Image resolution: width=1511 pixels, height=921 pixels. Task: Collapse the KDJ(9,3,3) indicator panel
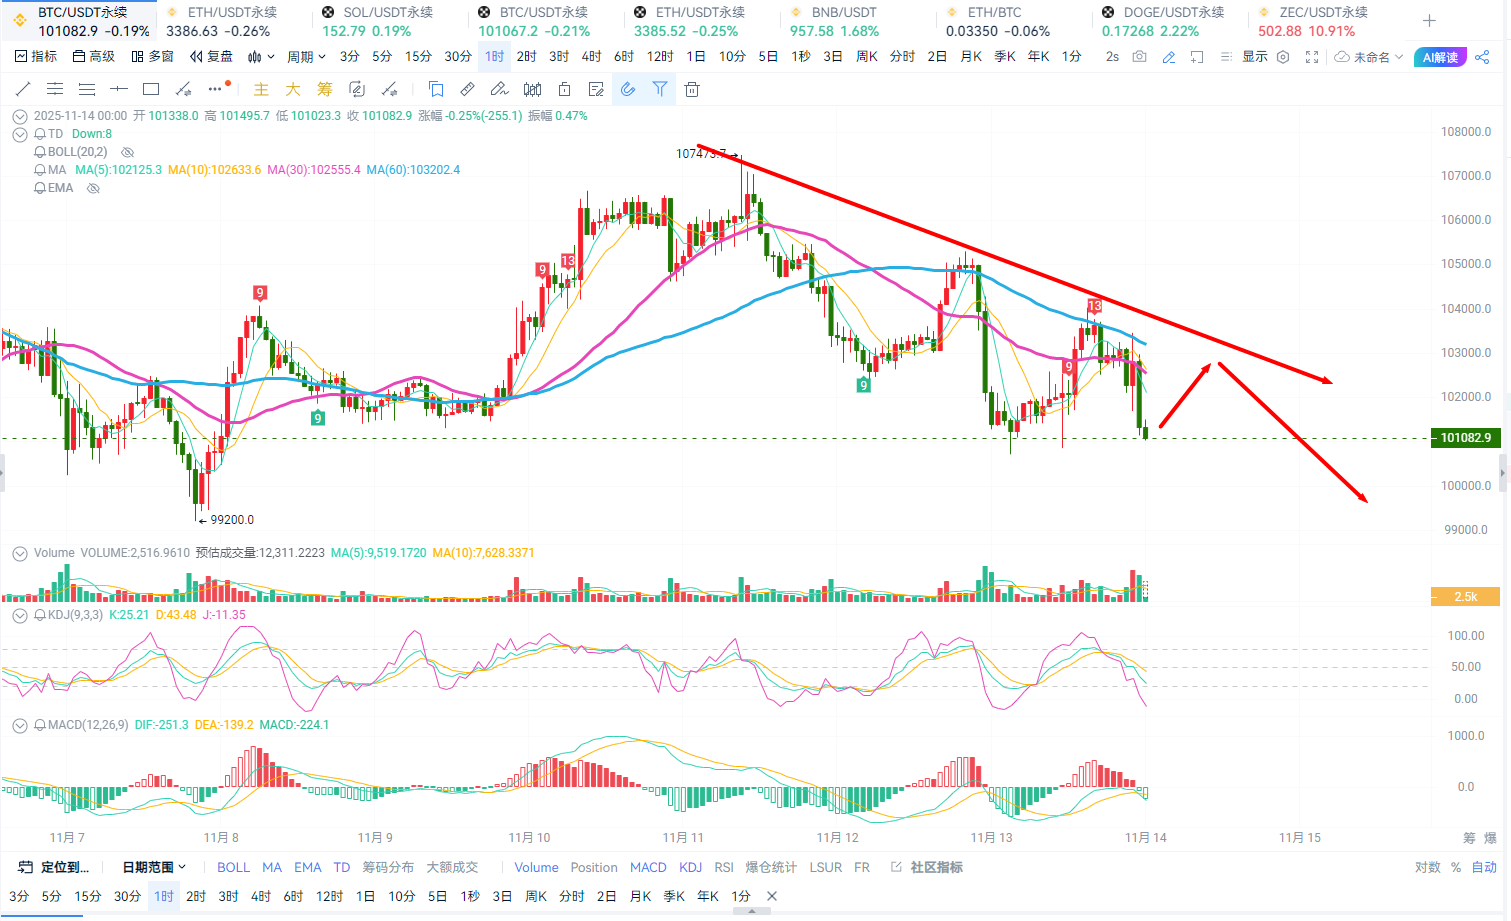click(19, 615)
